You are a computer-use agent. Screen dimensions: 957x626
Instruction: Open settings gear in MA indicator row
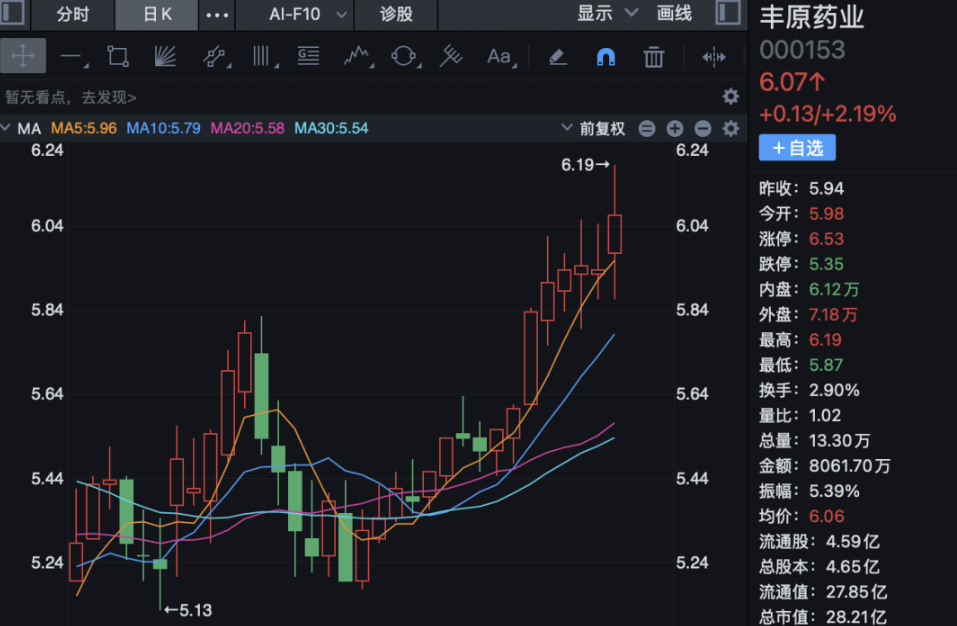pos(731,129)
